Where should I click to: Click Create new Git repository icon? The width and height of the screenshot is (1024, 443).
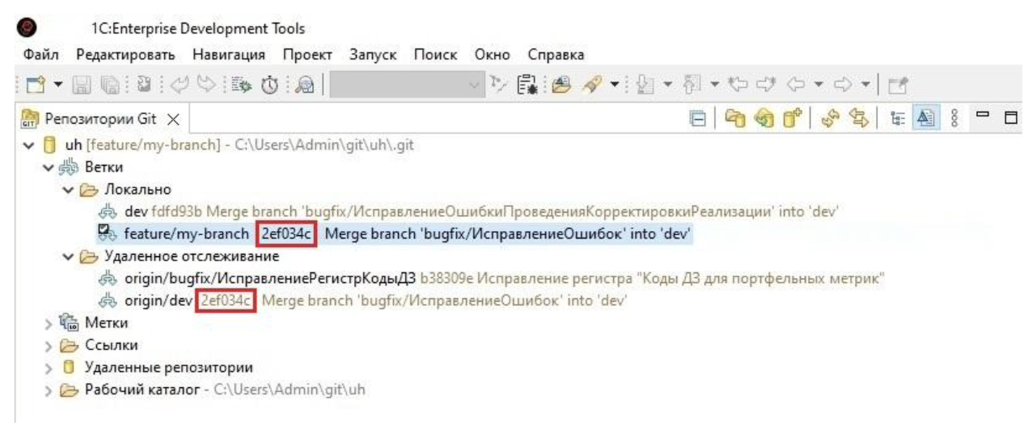(792, 119)
